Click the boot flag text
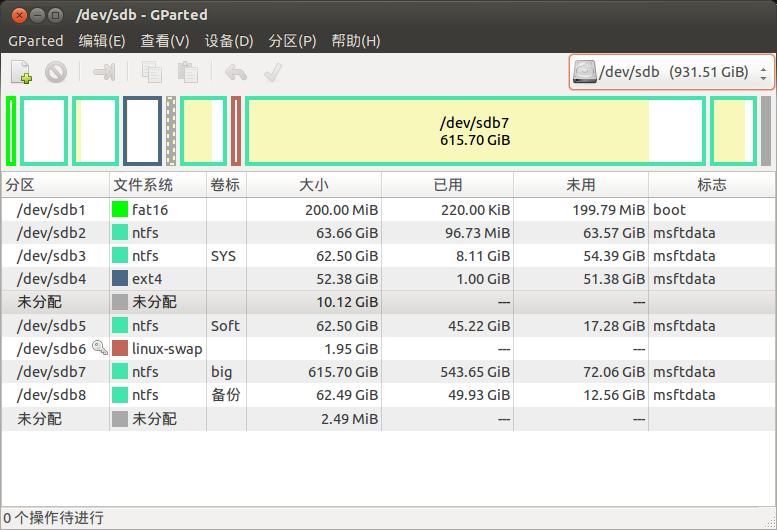The image size is (777, 530). coord(669,210)
